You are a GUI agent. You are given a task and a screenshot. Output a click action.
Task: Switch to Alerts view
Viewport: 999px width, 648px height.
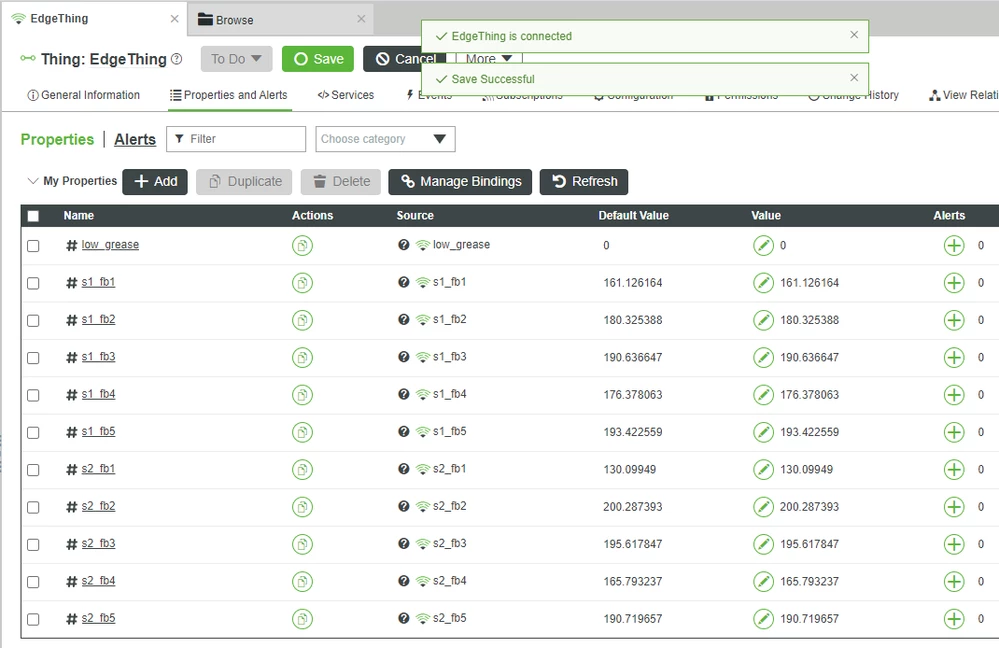[135, 140]
